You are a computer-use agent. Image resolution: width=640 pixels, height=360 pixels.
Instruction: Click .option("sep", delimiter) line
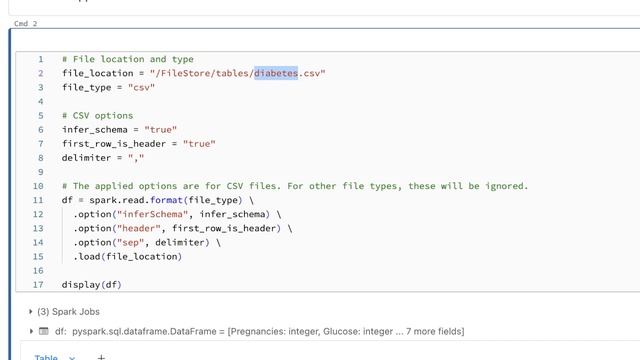tap(147, 242)
